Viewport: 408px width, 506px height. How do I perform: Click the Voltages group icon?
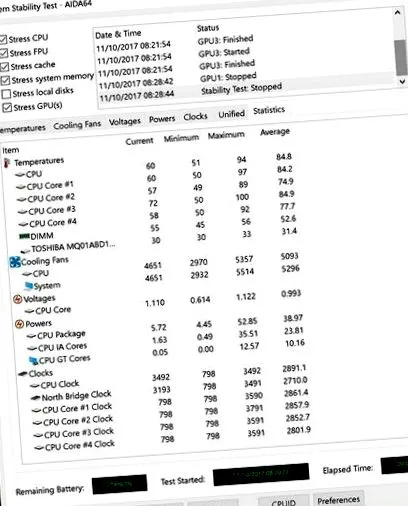pos(17,299)
